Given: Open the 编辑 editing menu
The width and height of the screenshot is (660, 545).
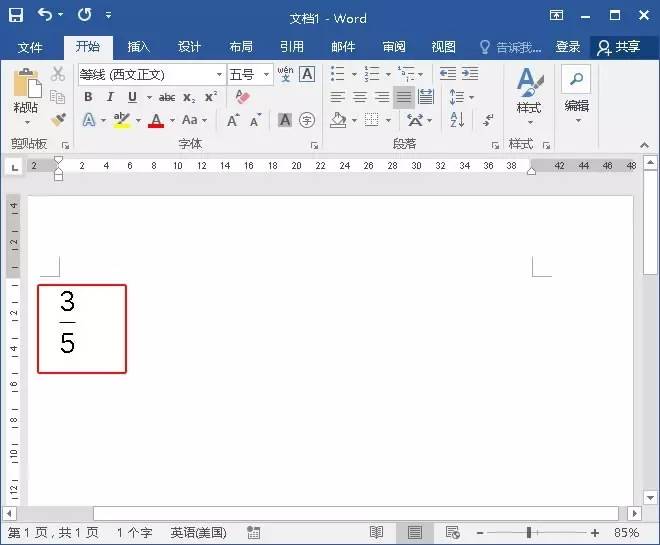Looking at the screenshot, I should point(577,95).
